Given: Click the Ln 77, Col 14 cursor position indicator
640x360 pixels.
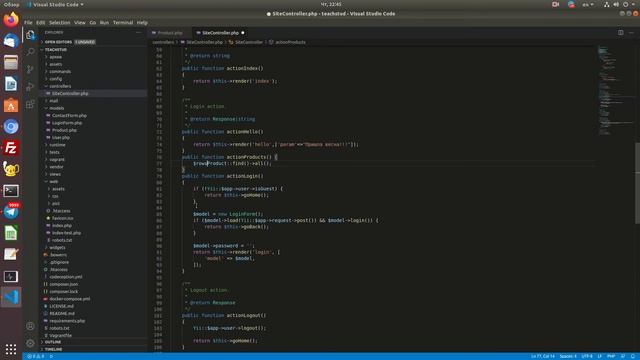Looking at the screenshot, I should [543, 356].
